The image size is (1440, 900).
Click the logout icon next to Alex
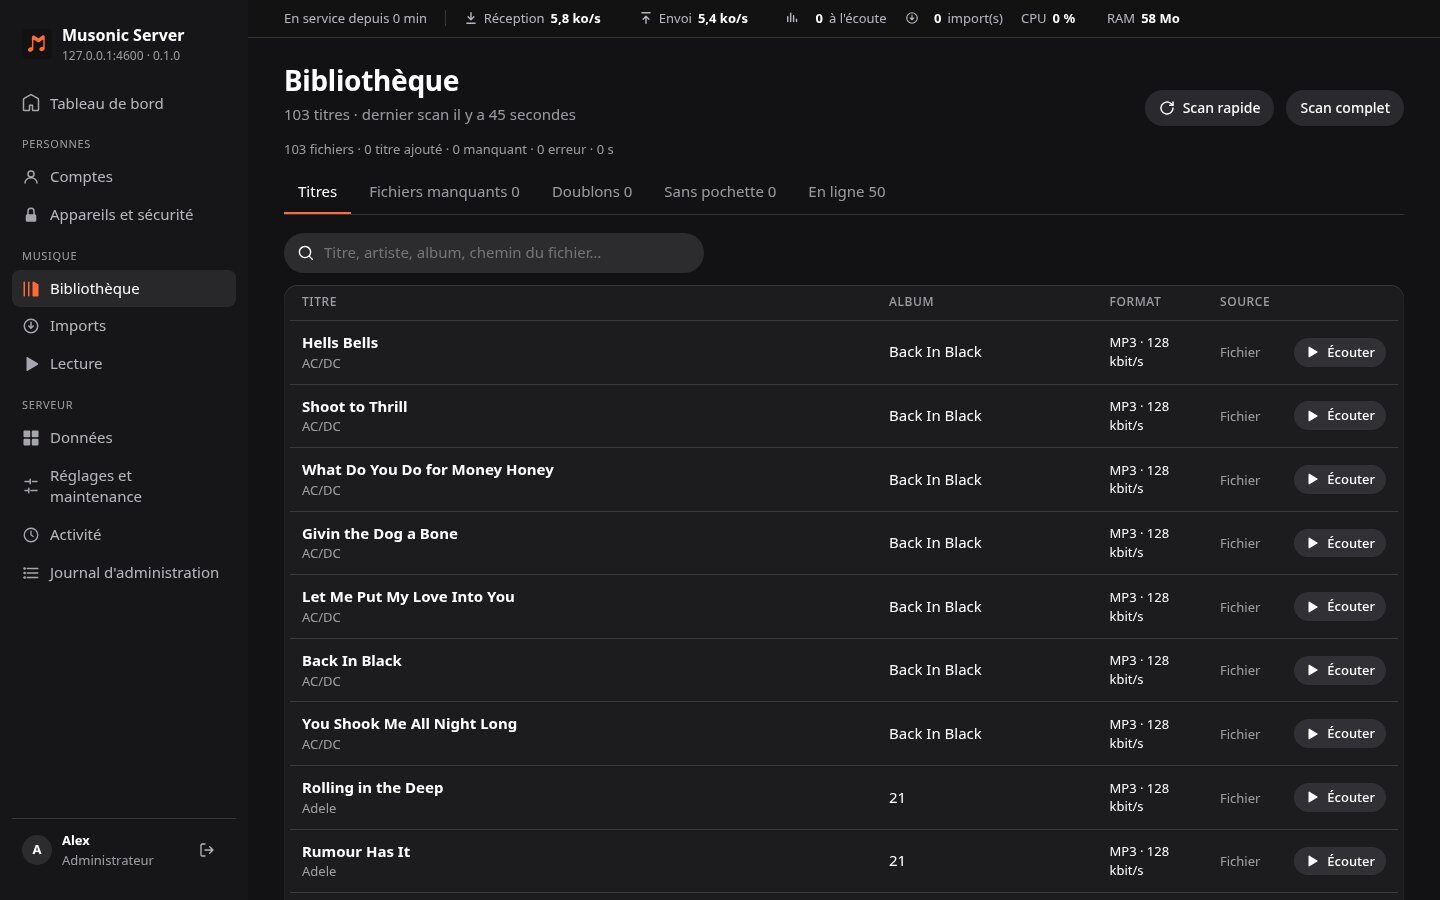[x=207, y=850]
